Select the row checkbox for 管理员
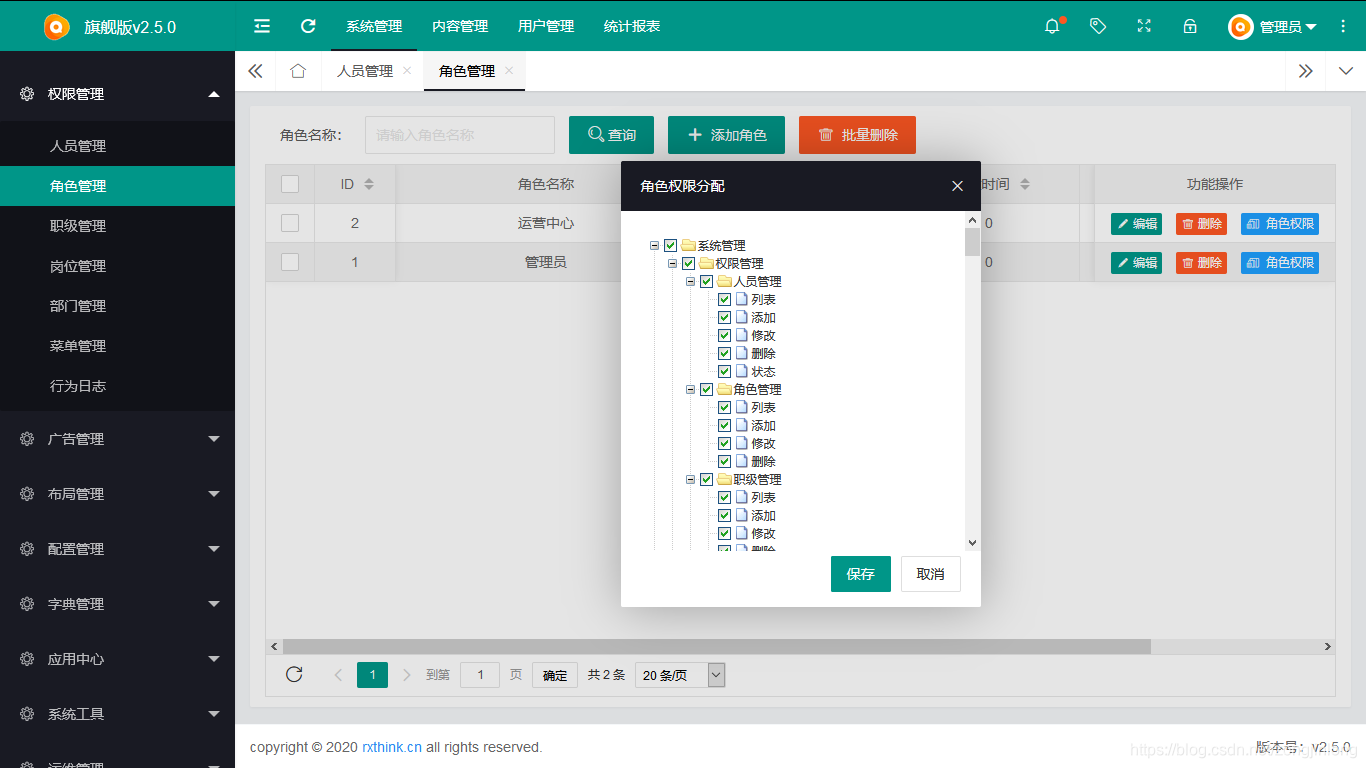Screen dimensions: 1366x768 coord(290,262)
